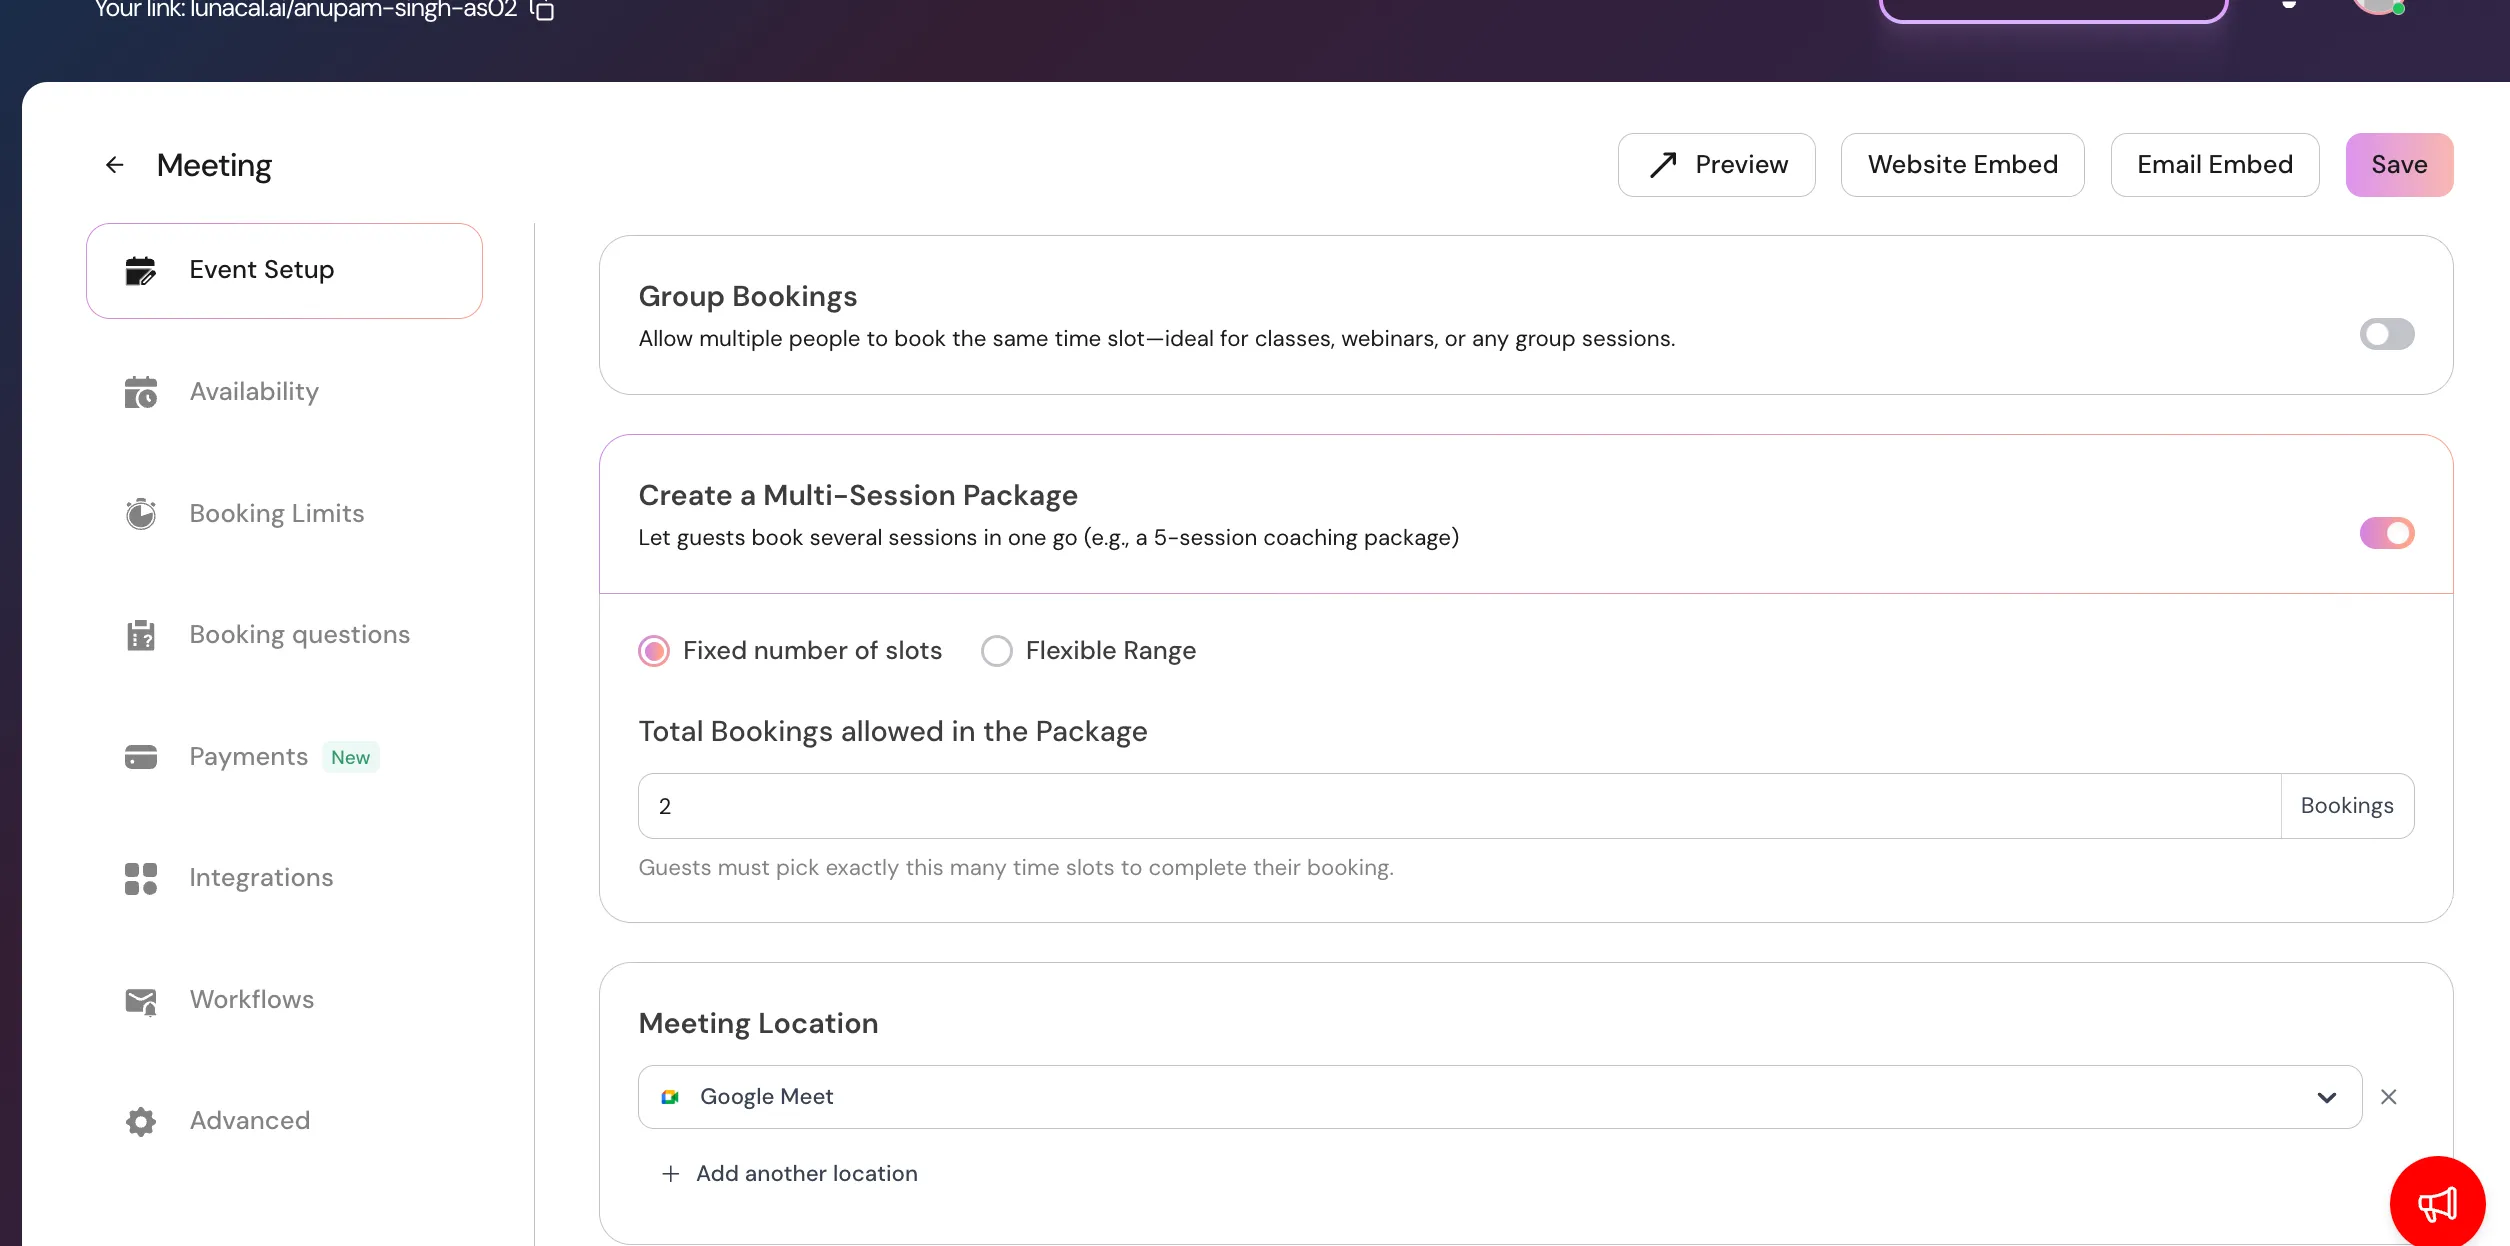
Task: Click the Payments card icon
Action: (141, 757)
